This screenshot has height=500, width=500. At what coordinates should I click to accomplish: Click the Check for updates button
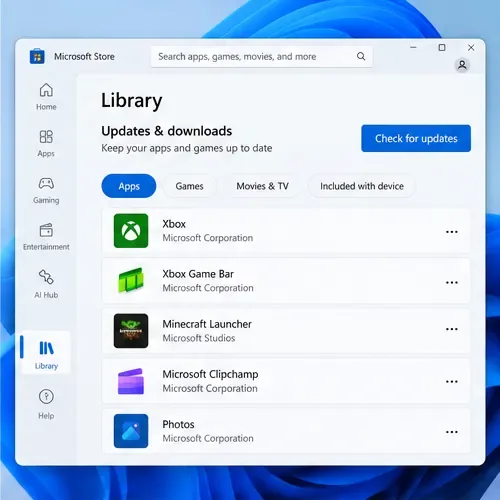click(416, 138)
